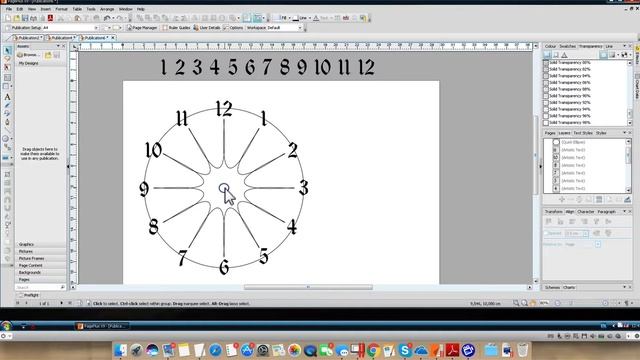Select the Lasso tool below the Pointer tool
640x360 pixels.
point(7,59)
